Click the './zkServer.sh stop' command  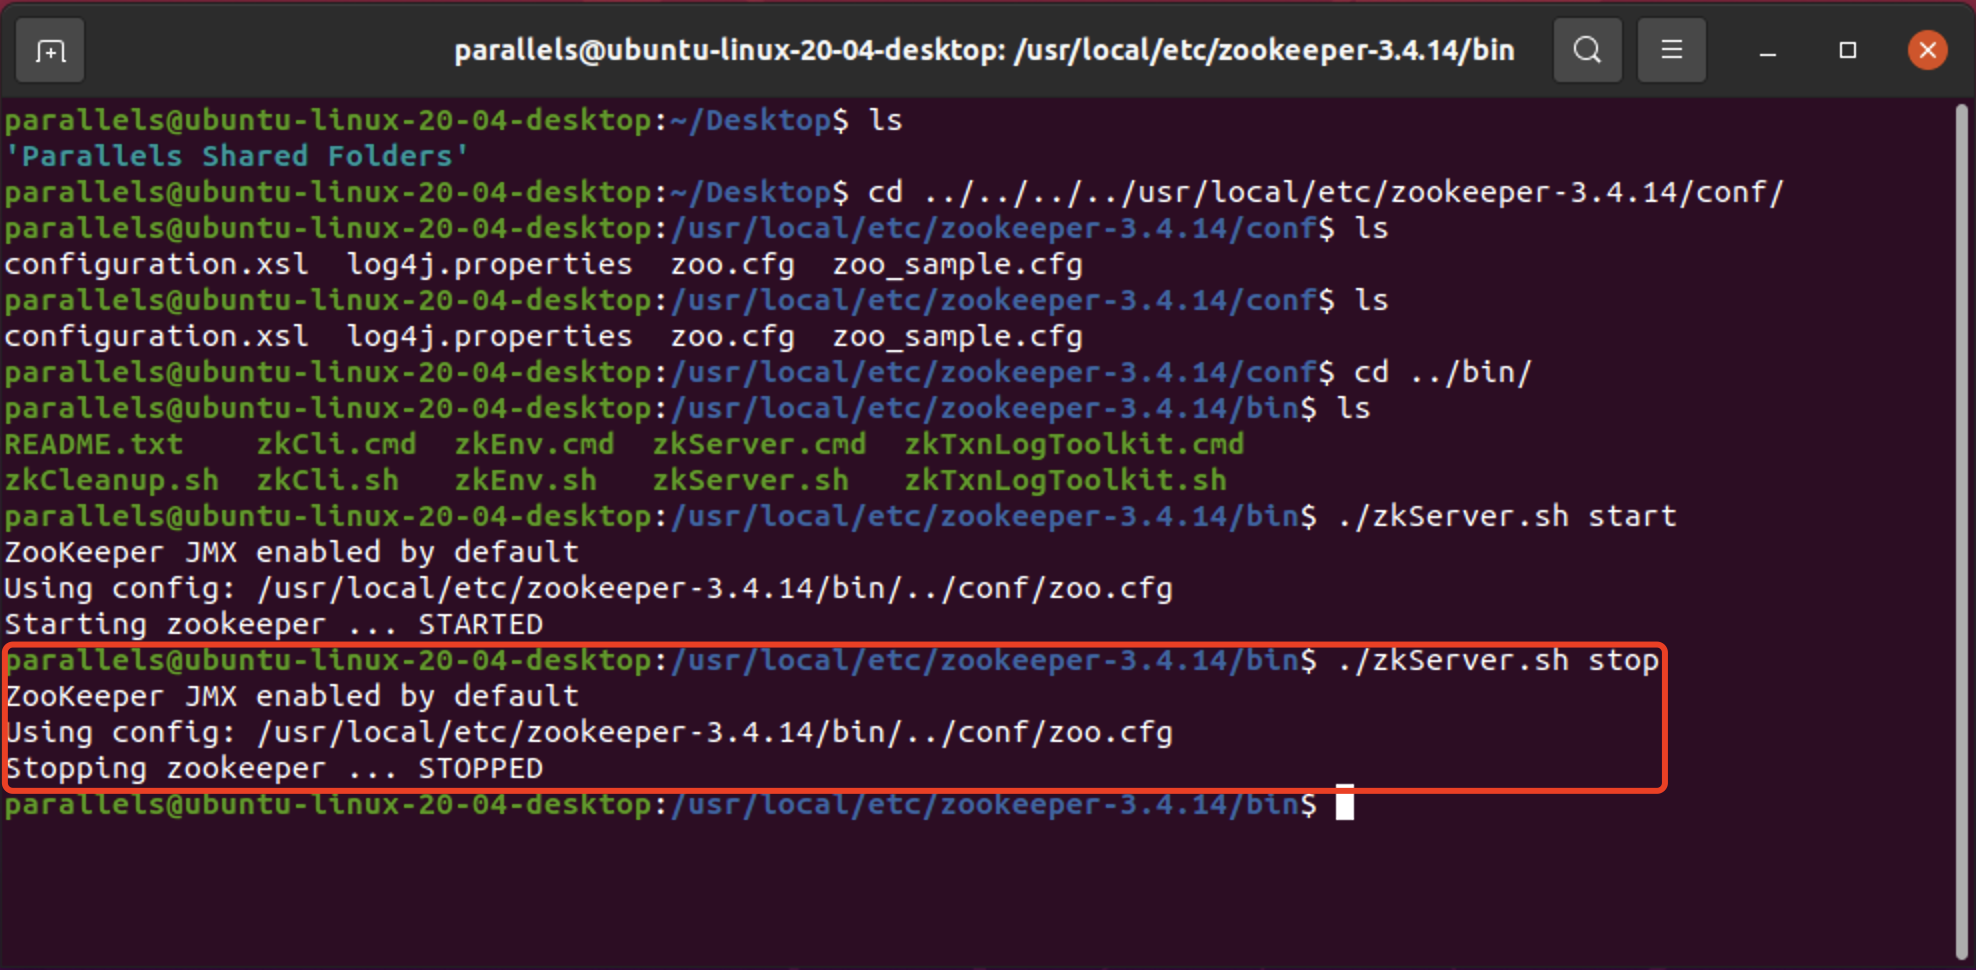pyautogui.click(x=1498, y=660)
